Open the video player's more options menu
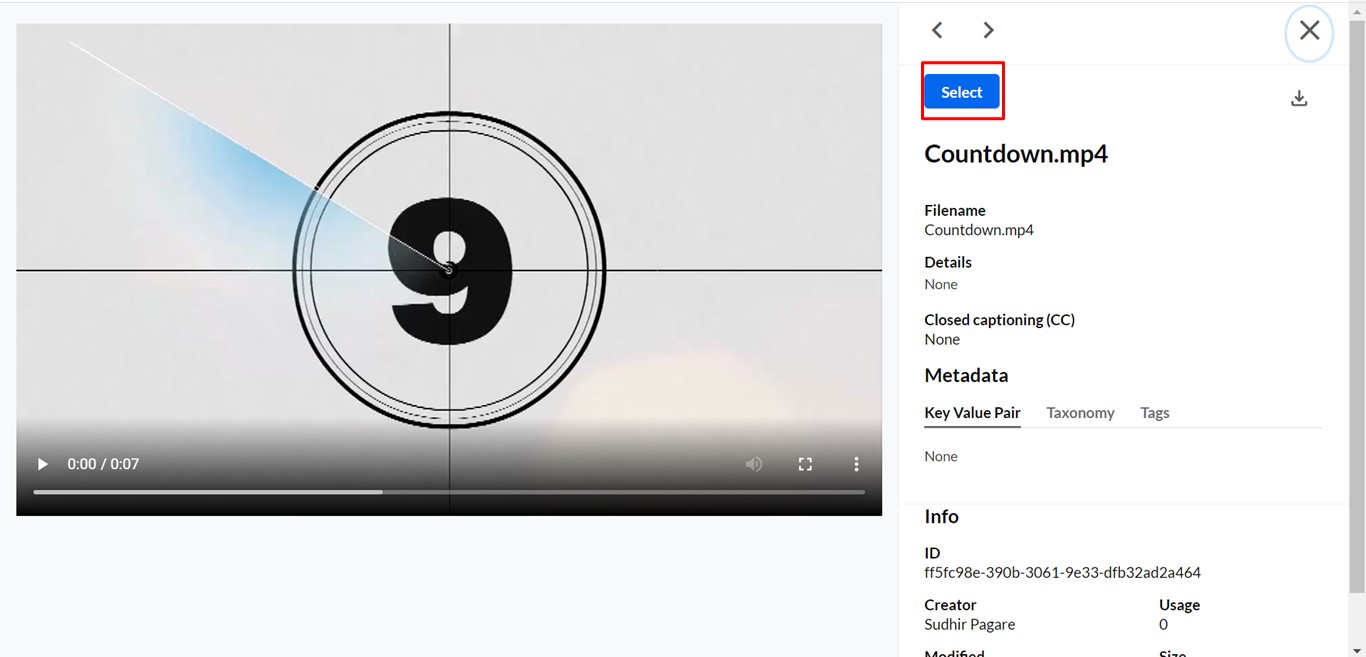Image resolution: width=1366 pixels, height=657 pixels. tap(856, 464)
